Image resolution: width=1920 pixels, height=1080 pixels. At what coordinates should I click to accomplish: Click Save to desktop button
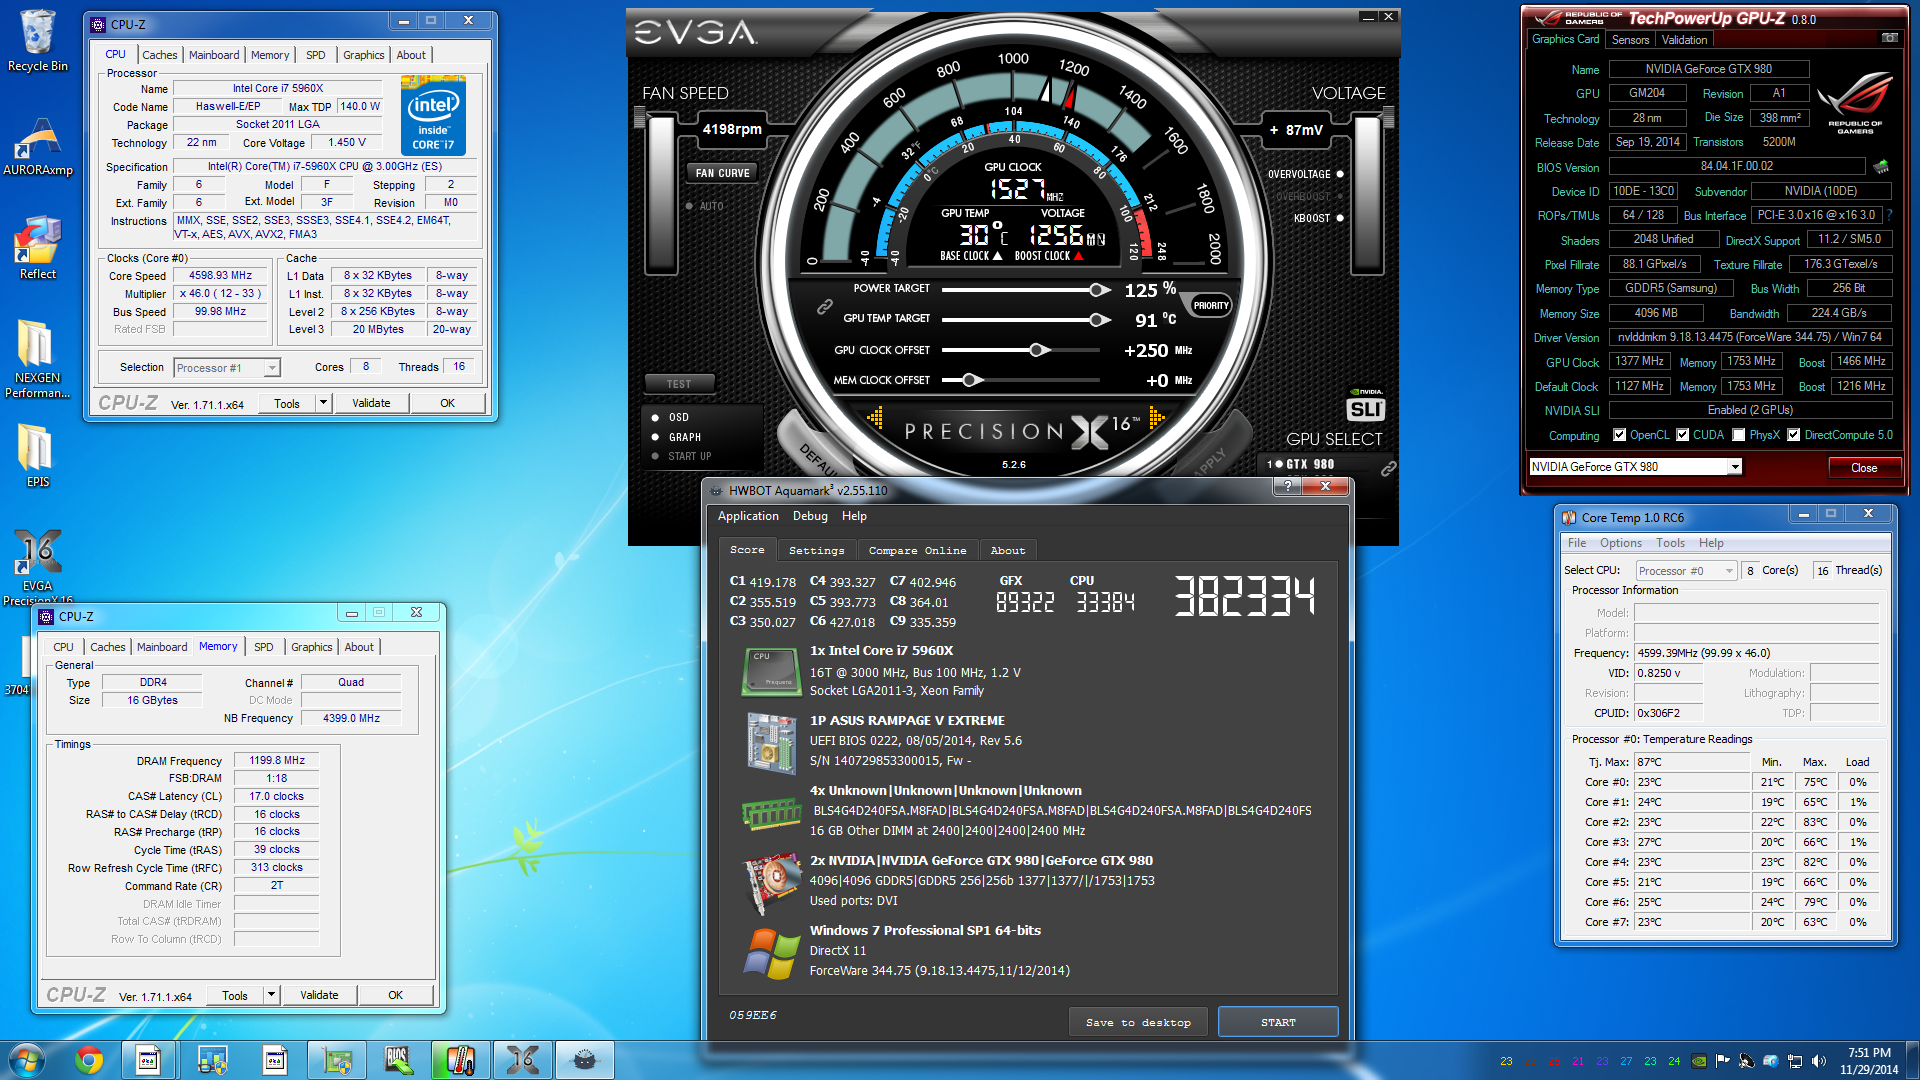(x=1138, y=1022)
